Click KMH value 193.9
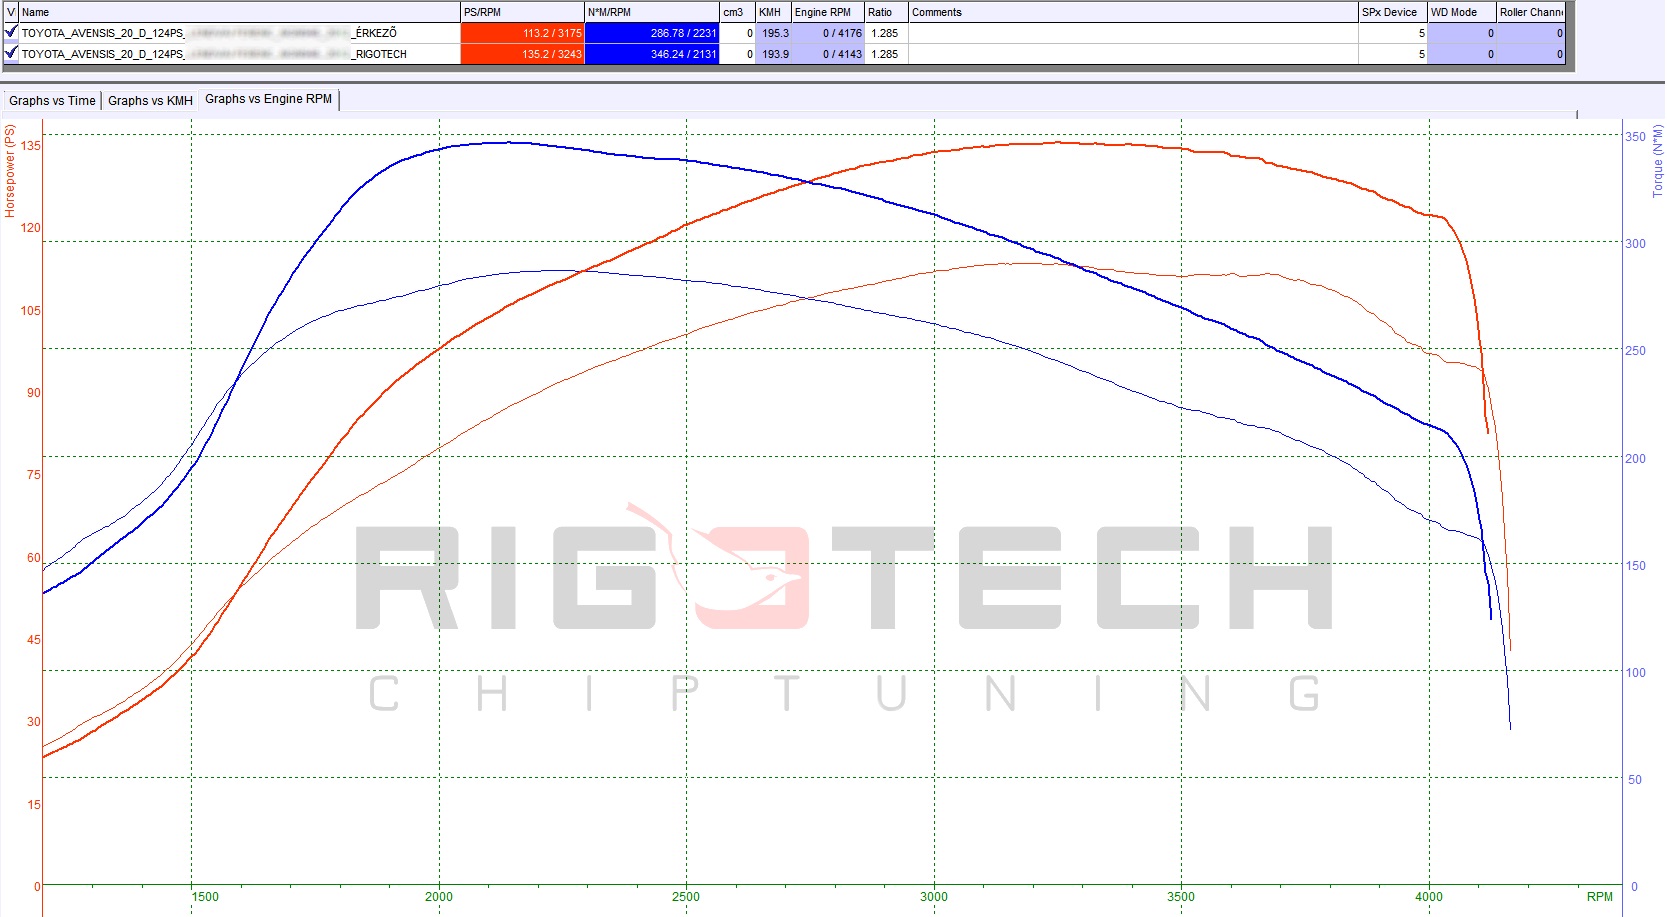The image size is (1667, 917). (773, 54)
